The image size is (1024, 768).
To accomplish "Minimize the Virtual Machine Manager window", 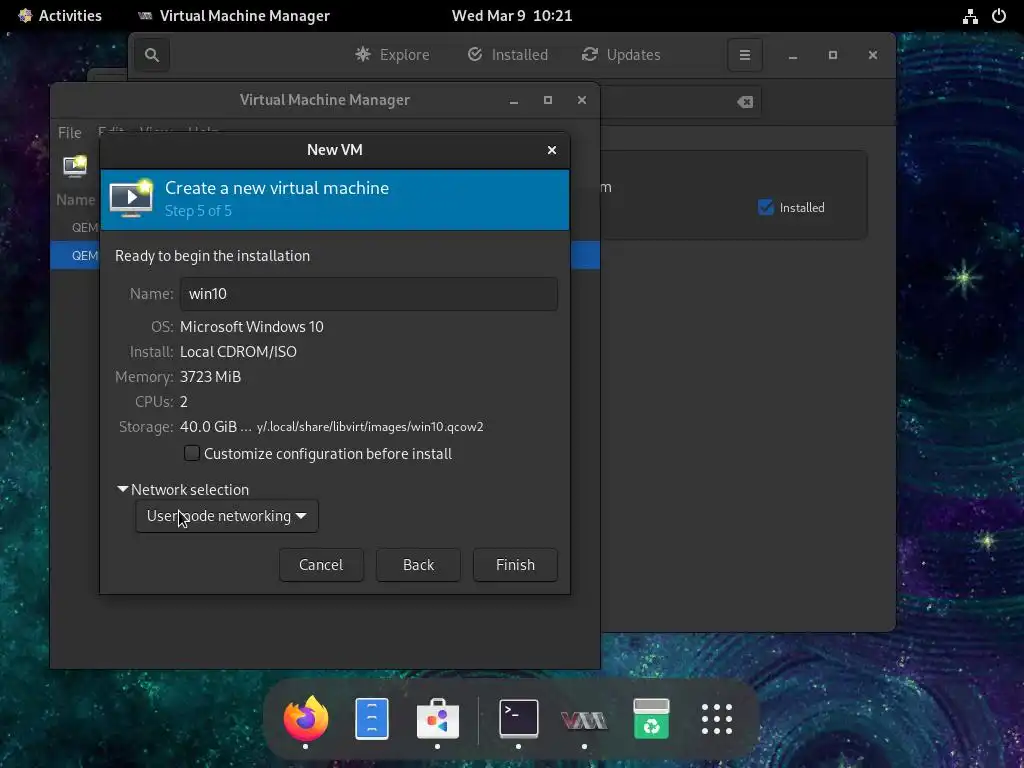I will pyautogui.click(x=514, y=101).
